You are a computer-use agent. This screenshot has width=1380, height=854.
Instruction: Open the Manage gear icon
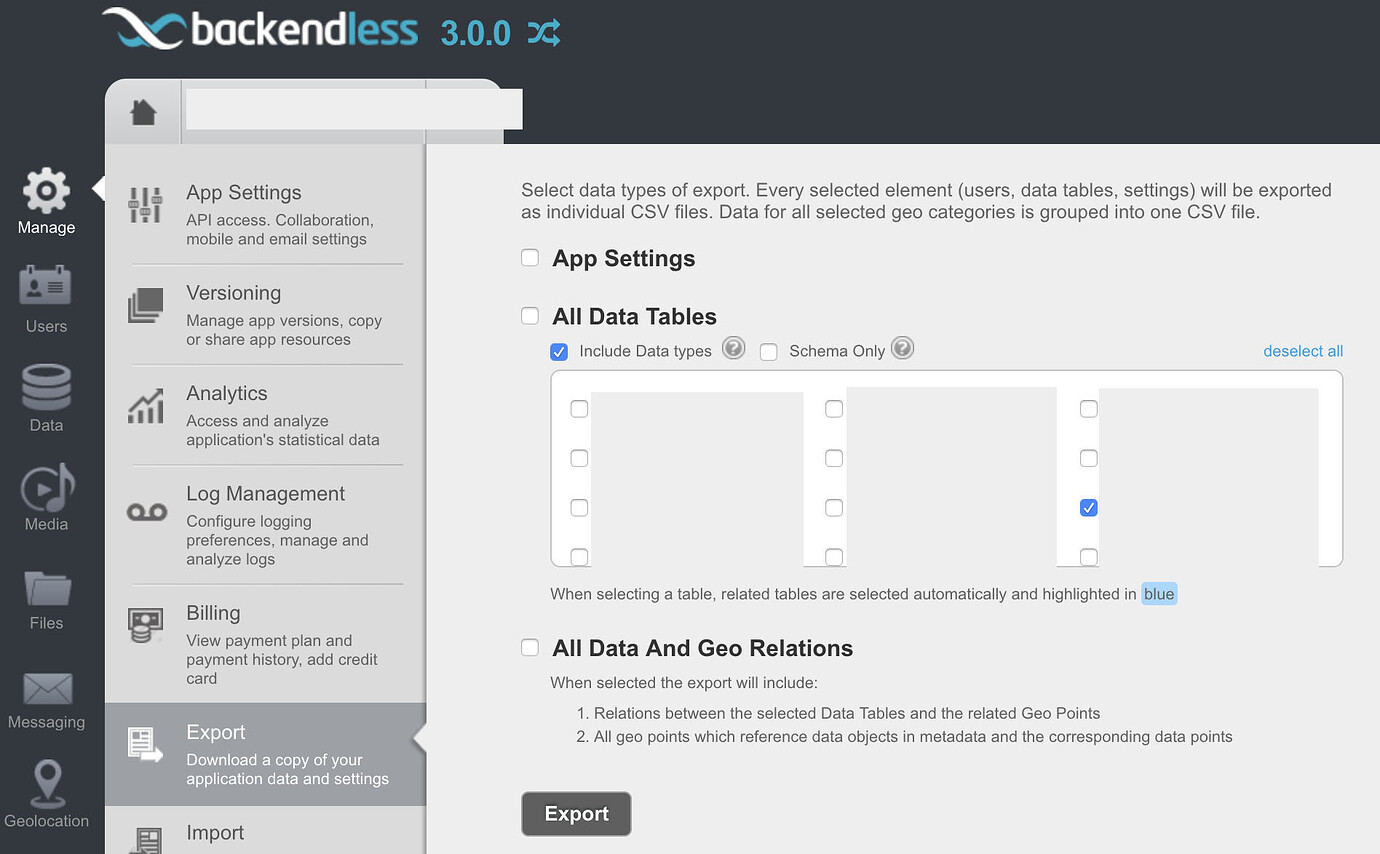pos(46,191)
